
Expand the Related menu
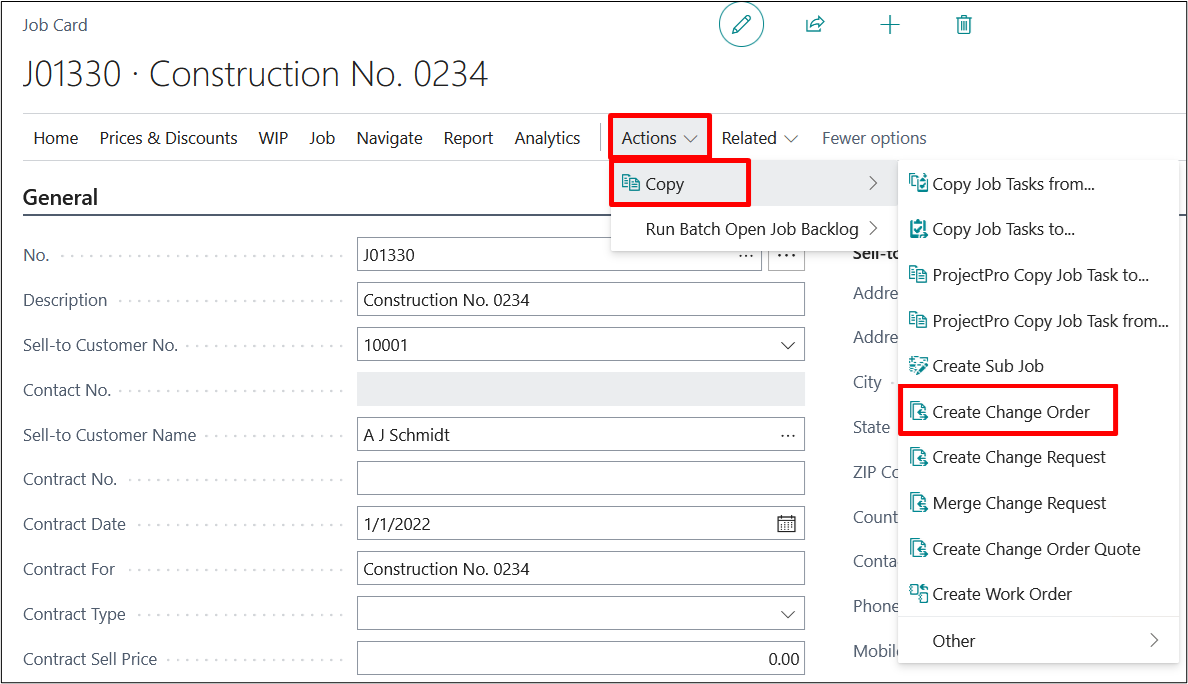tap(759, 138)
